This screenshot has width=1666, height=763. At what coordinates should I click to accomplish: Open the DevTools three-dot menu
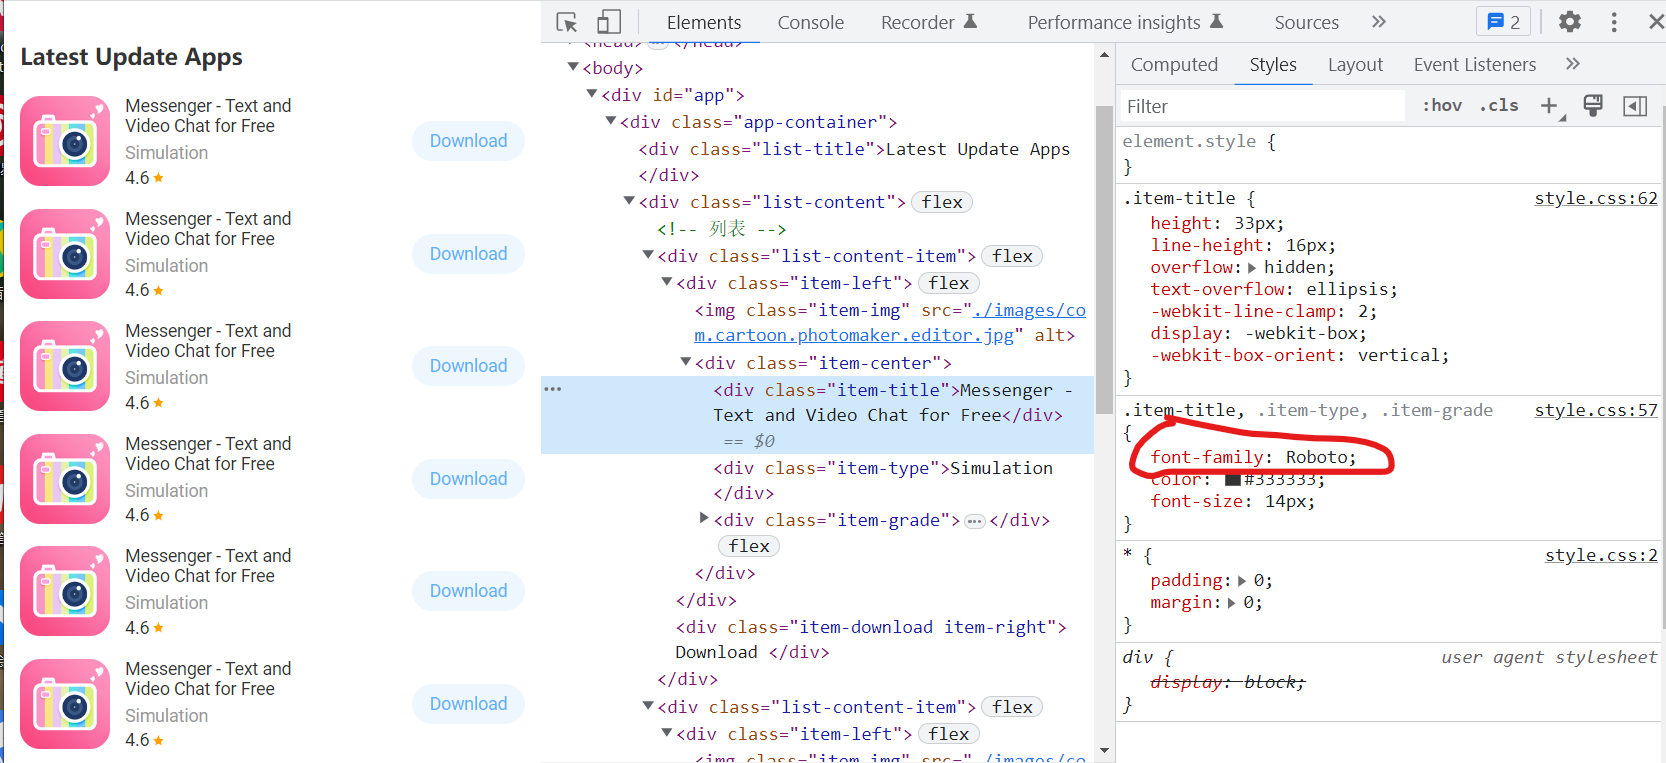point(1614,22)
